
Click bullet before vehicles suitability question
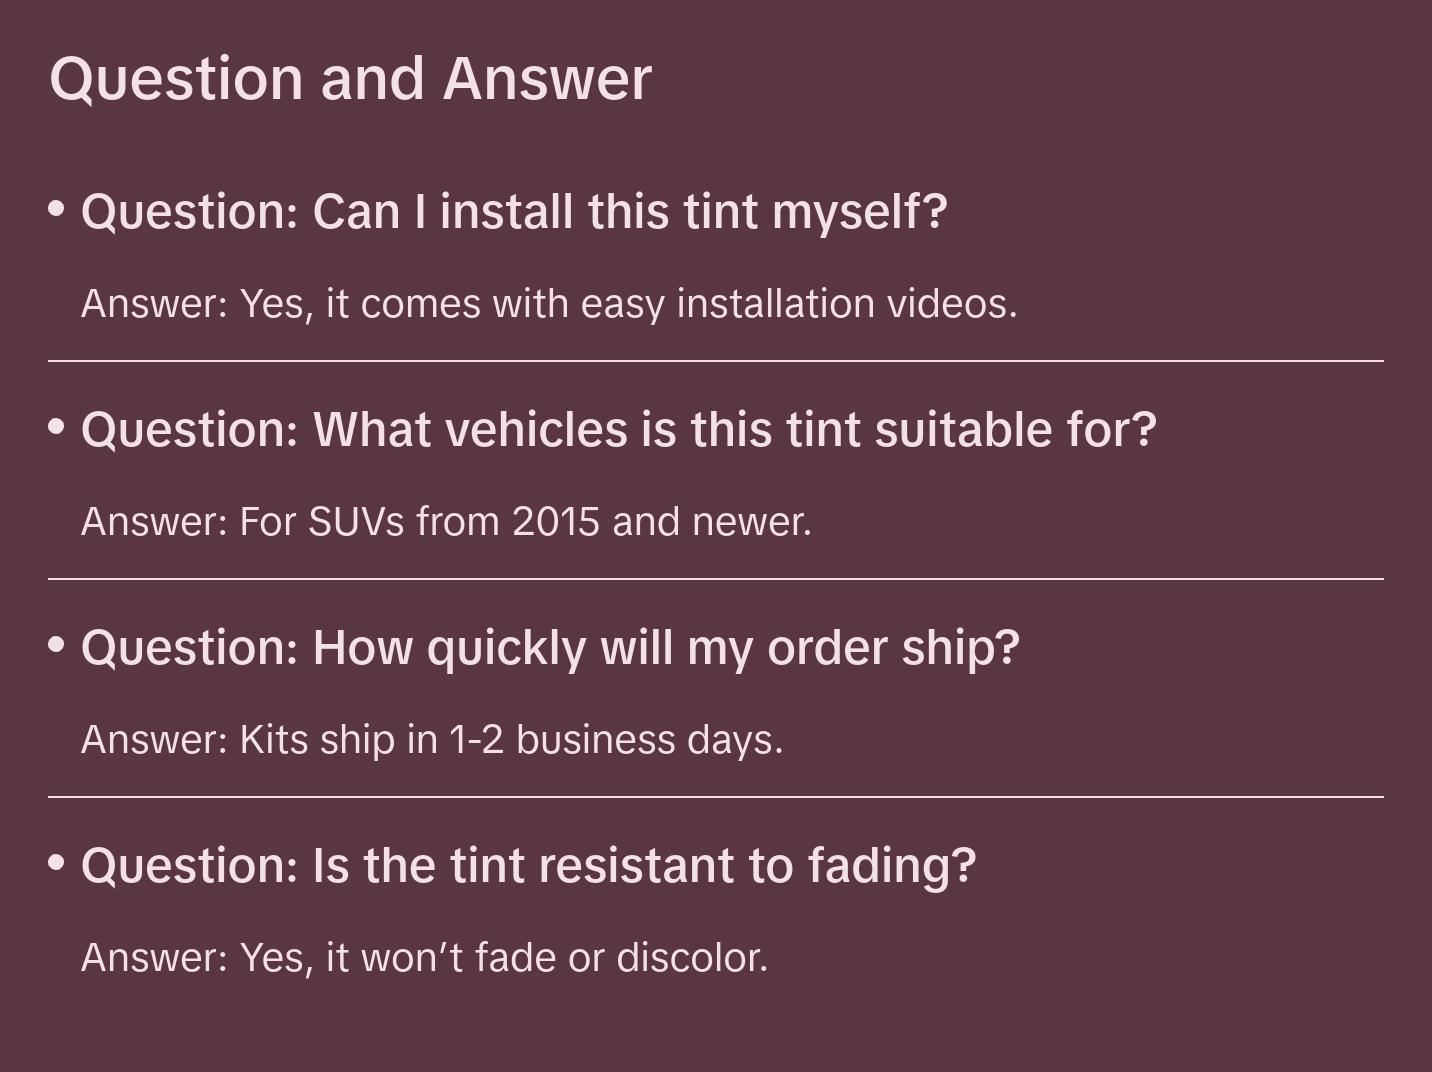click(x=57, y=428)
